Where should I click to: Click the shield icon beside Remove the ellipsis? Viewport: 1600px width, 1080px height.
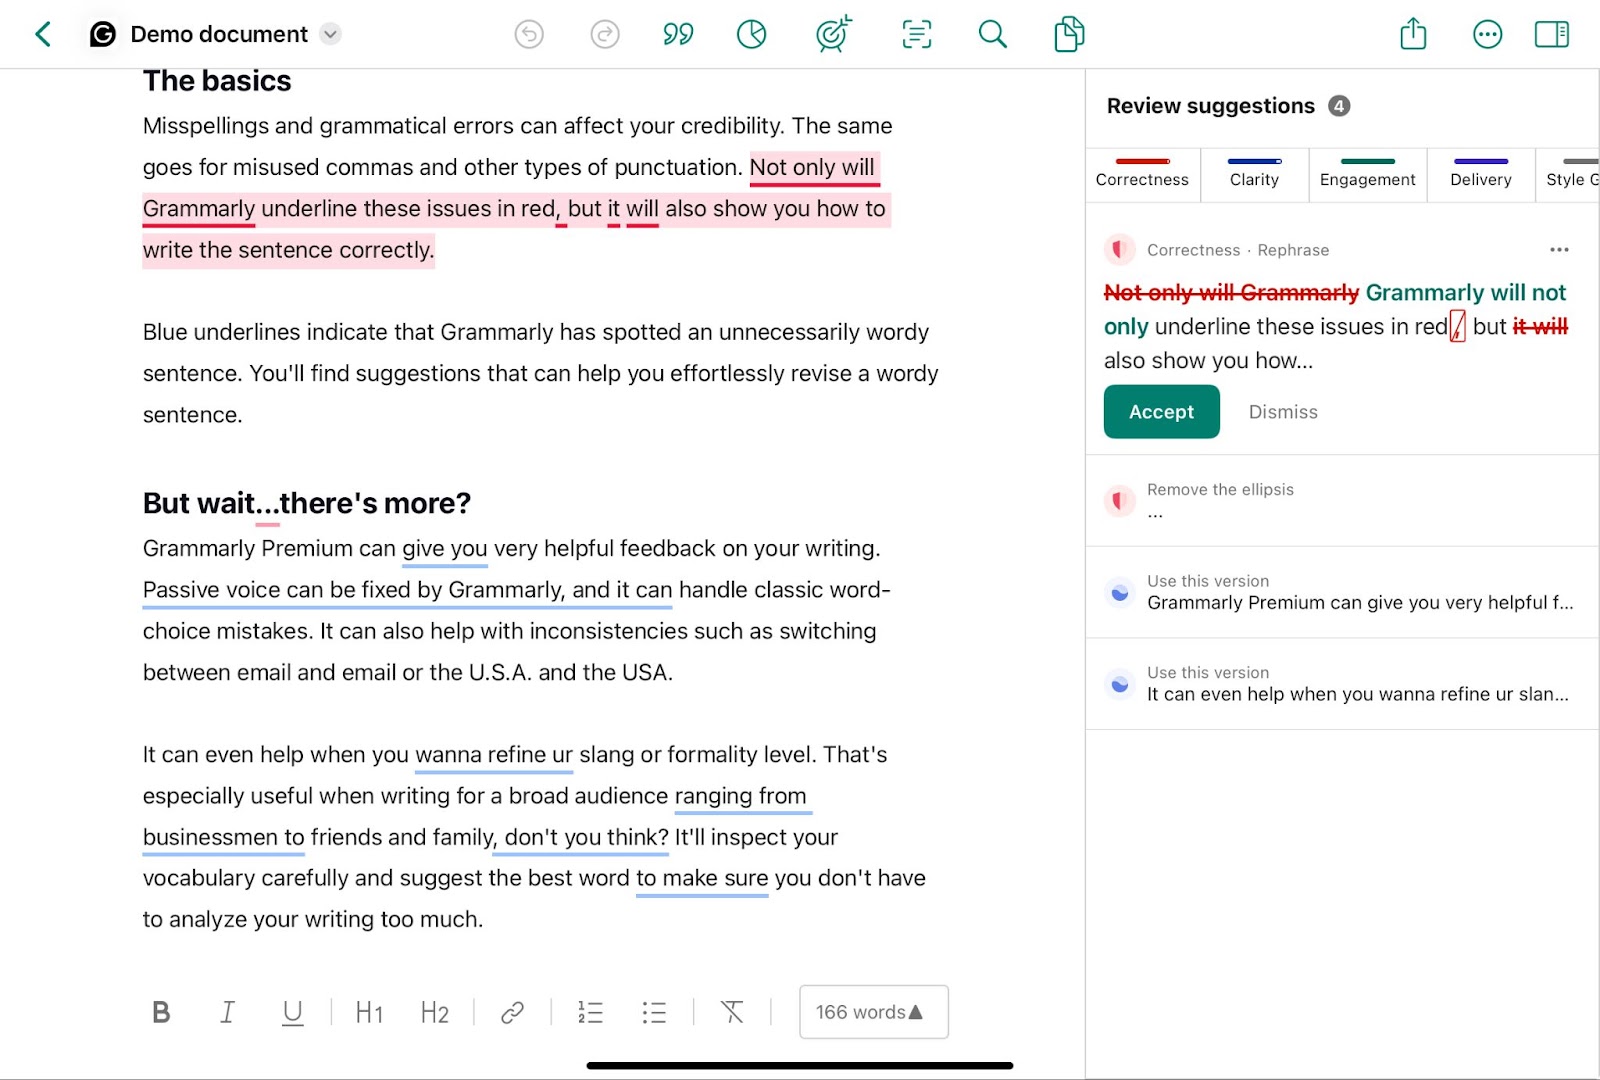[x=1120, y=500]
